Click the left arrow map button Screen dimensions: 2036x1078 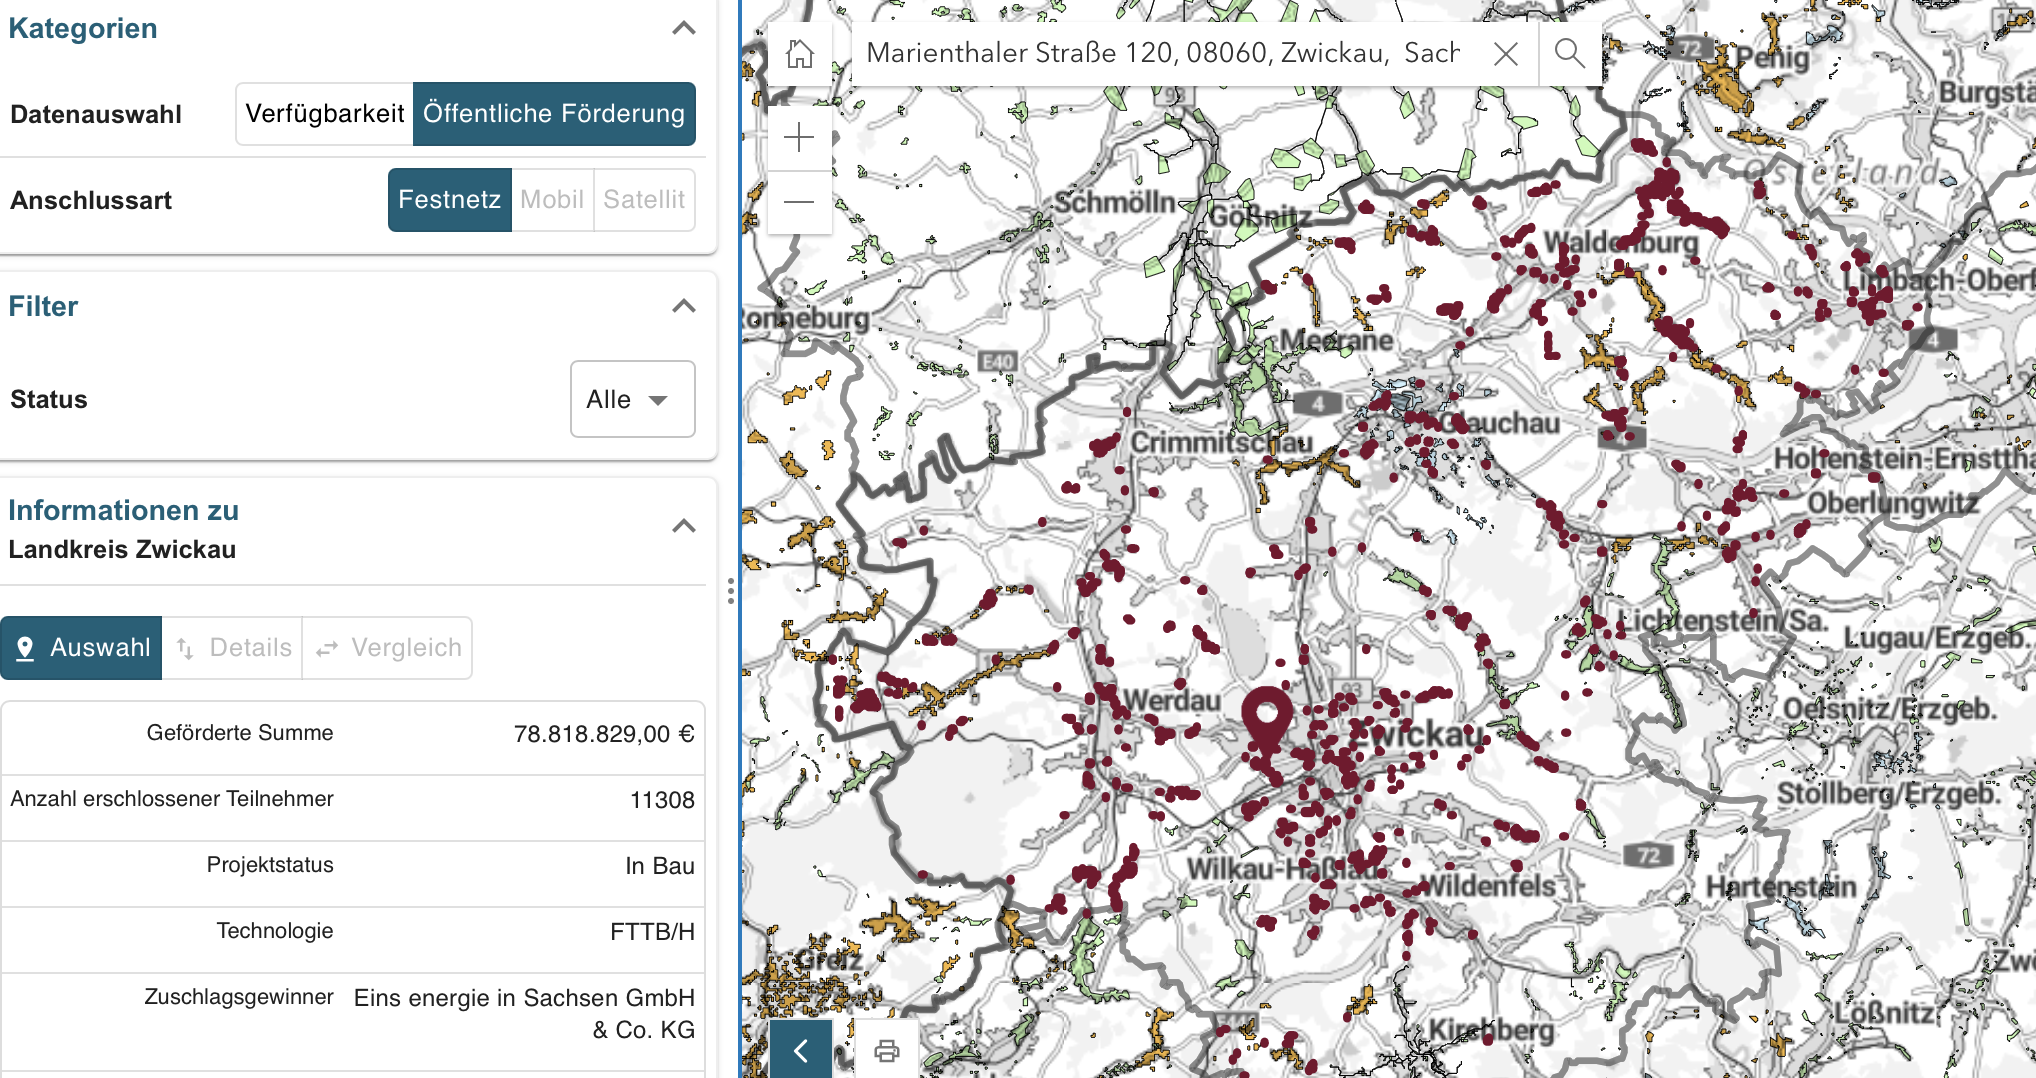coord(801,1050)
